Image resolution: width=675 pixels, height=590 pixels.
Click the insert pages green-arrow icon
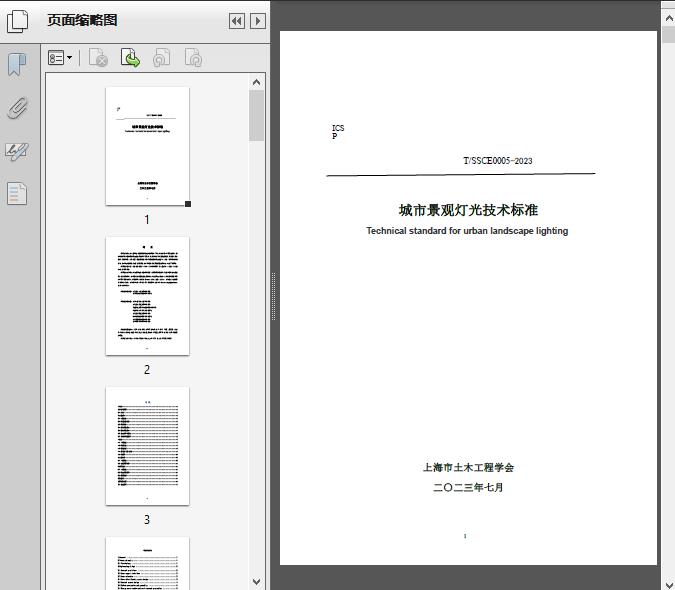(x=130, y=58)
